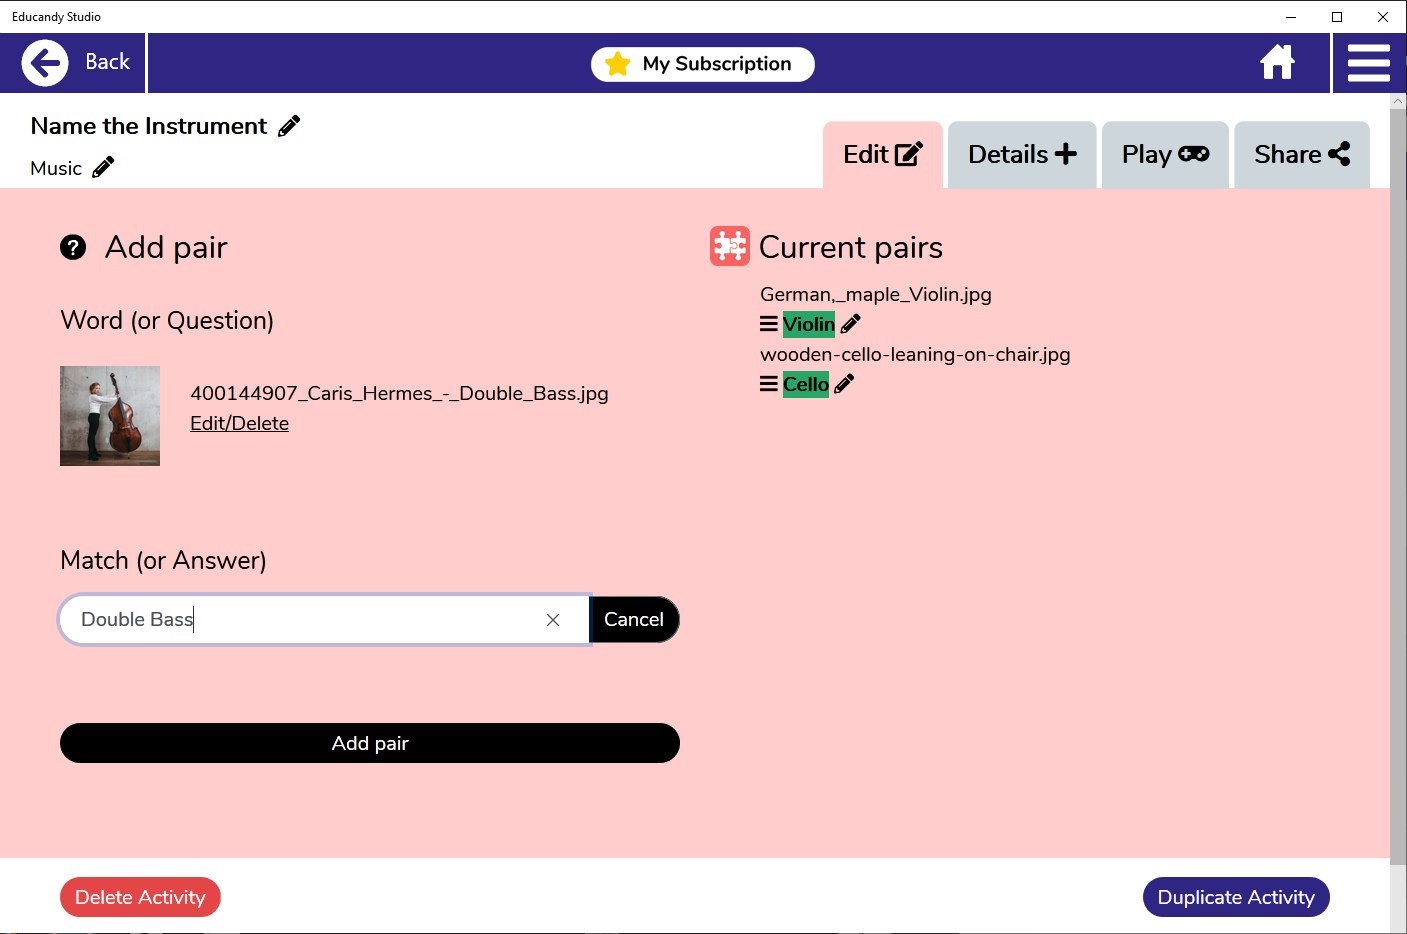The width and height of the screenshot is (1407, 934).
Task: Clear the Match answer text field
Action: 553,620
